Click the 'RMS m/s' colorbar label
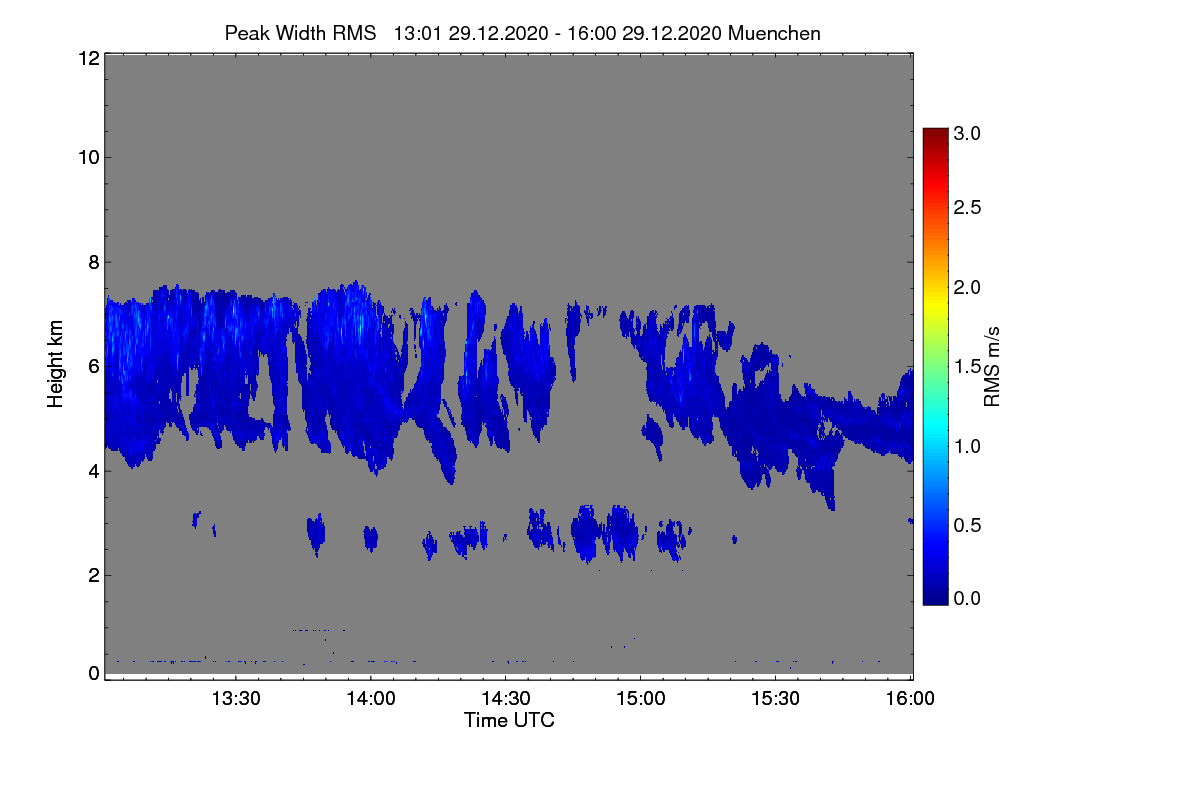Viewport: 1200px width, 800px height. click(x=992, y=366)
